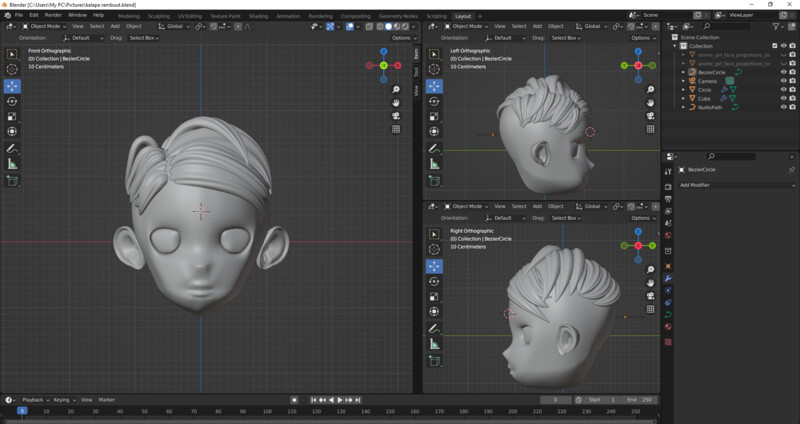Open the Object Mode dropdown in front viewport
Viewport: 800px width, 424px height.
click(x=46, y=26)
